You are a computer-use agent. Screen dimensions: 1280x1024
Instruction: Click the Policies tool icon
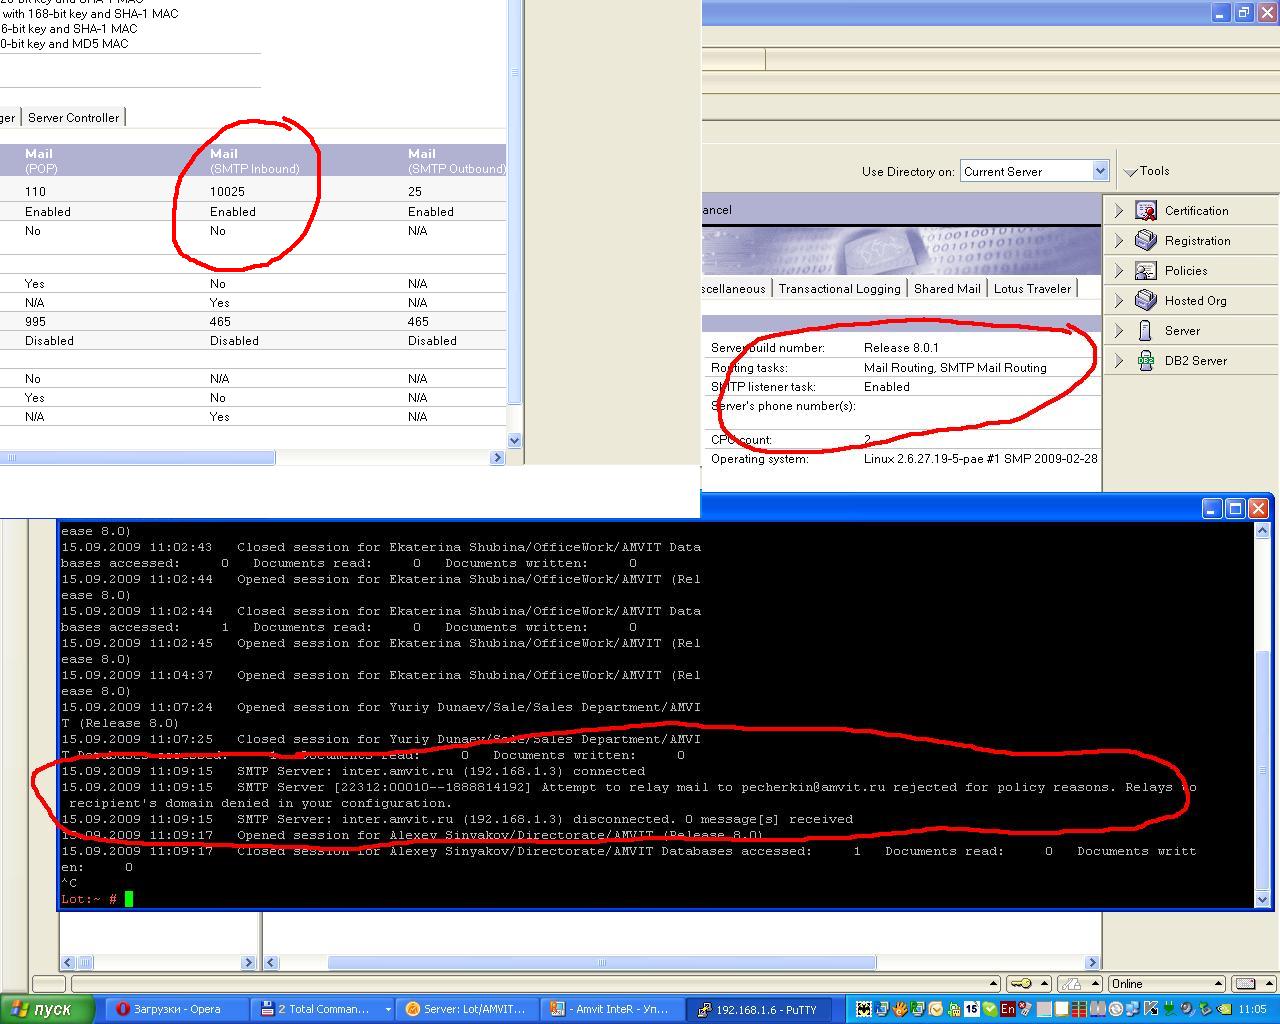[1146, 271]
